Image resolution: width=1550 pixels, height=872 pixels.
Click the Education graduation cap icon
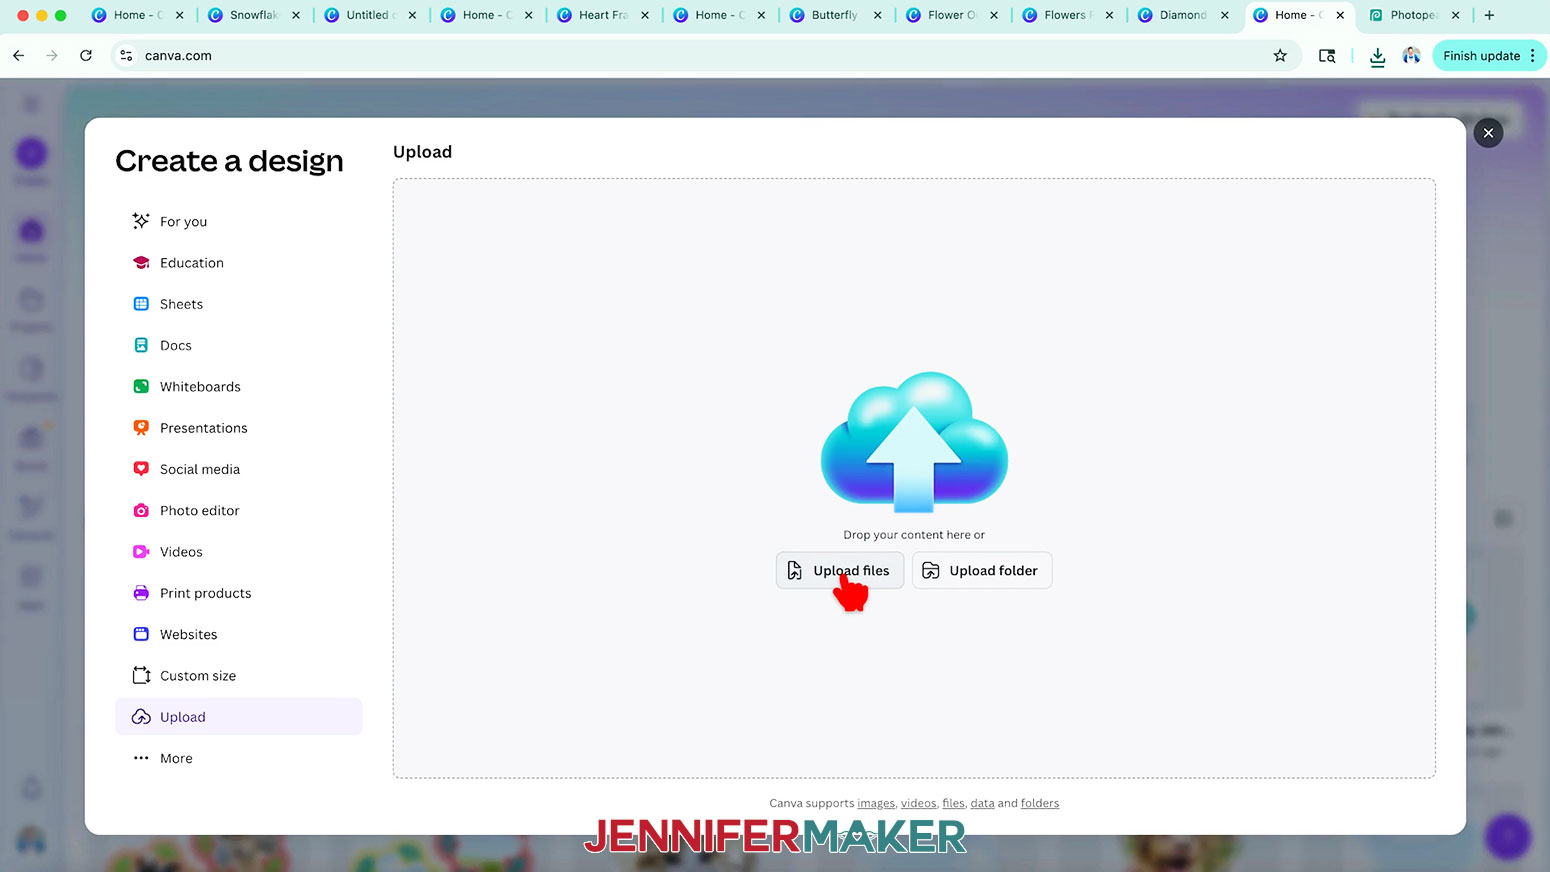click(141, 263)
